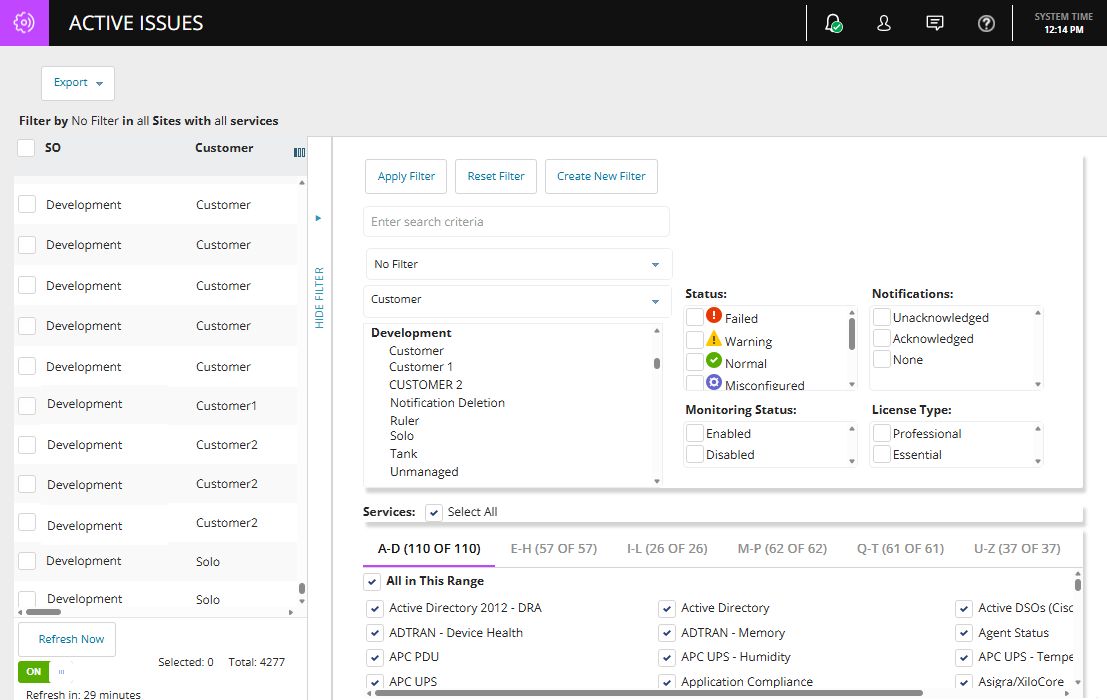1107x700 pixels.
Task: Open the notifications bell icon
Action: [832, 23]
